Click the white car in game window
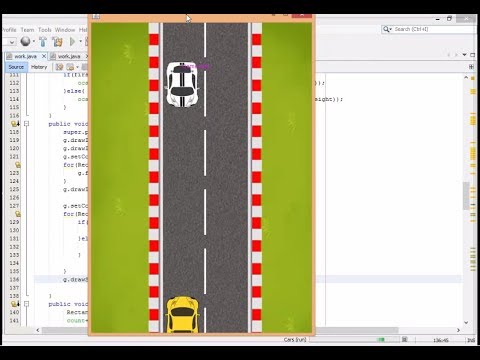 click(x=182, y=85)
